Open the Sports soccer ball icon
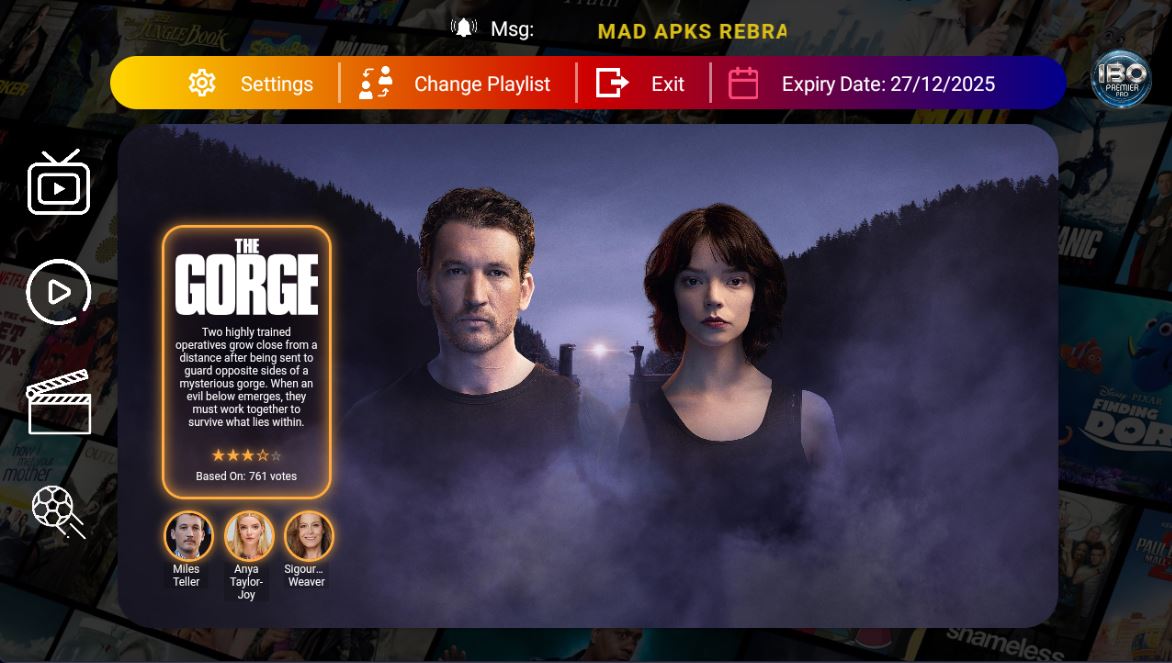Image resolution: width=1172 pixels, height=663 pixels. pyautogui.click(x=58, y=512)
